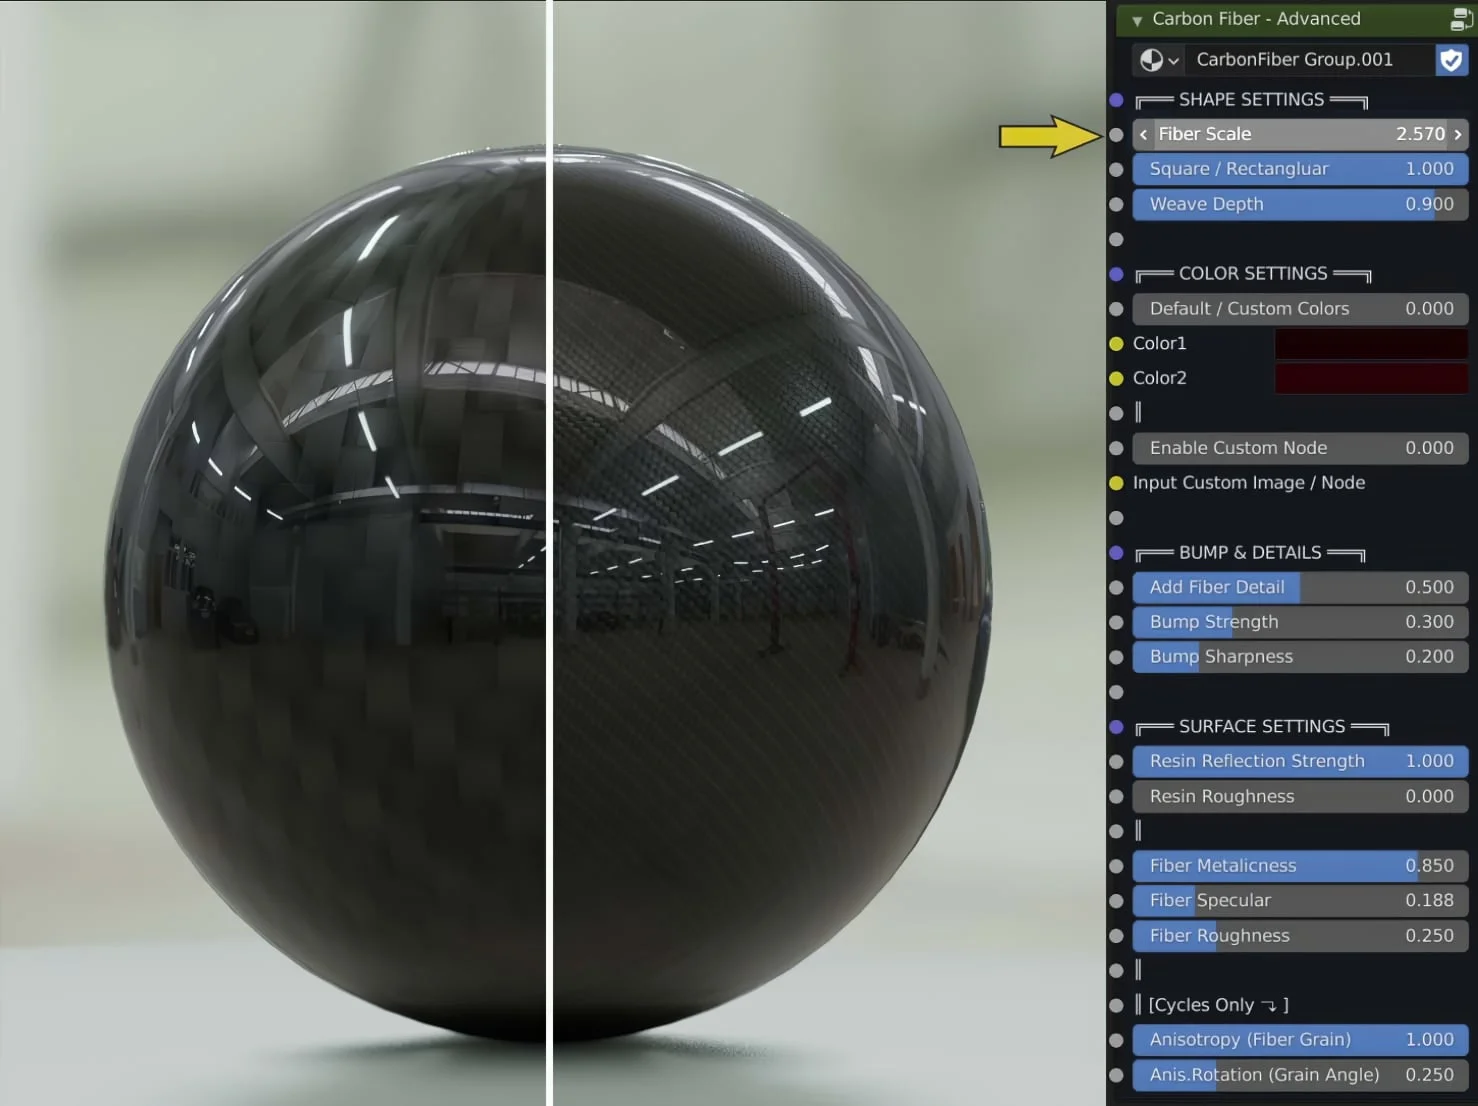The width and height of the screenshot is (1478, 1106).
Task: Click the Weave Depth slider
Action: 1299,204
